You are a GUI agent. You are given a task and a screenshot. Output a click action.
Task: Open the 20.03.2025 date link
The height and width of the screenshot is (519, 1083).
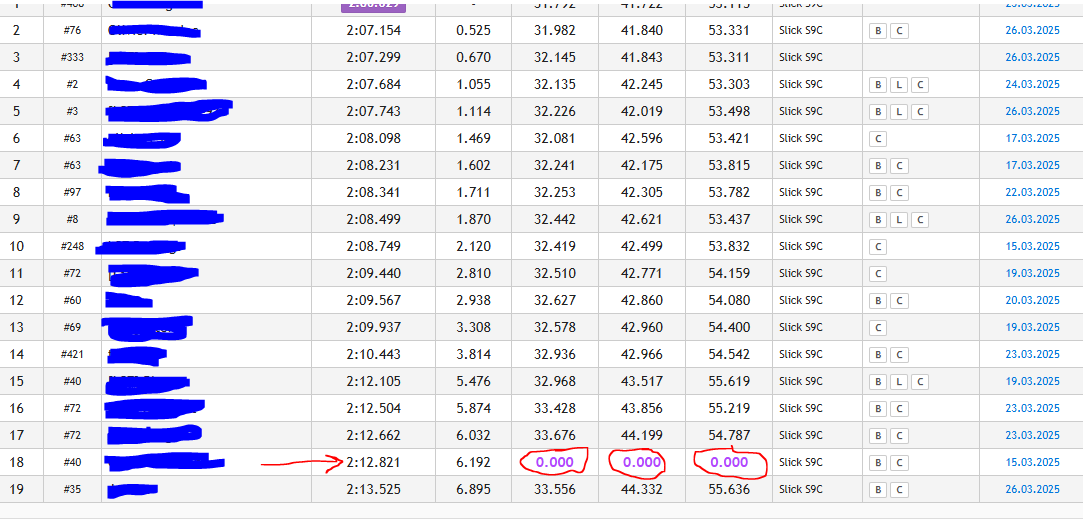1033,301
